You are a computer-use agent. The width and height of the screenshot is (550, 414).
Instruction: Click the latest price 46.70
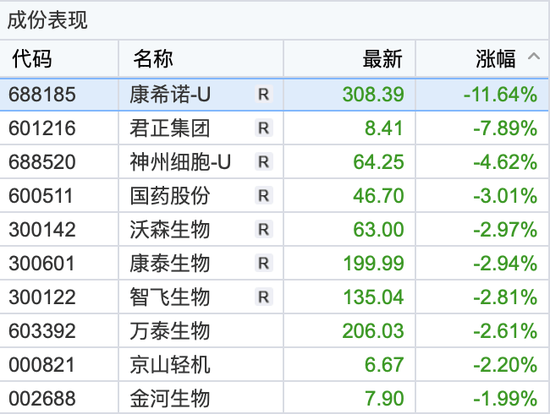379,196
